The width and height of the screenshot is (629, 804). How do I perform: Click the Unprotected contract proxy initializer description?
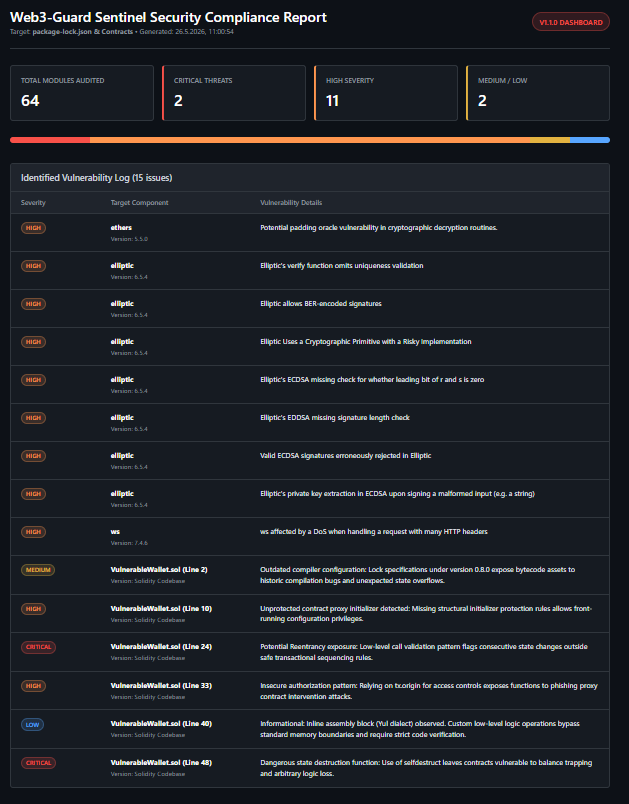click(x=426, y=614)
